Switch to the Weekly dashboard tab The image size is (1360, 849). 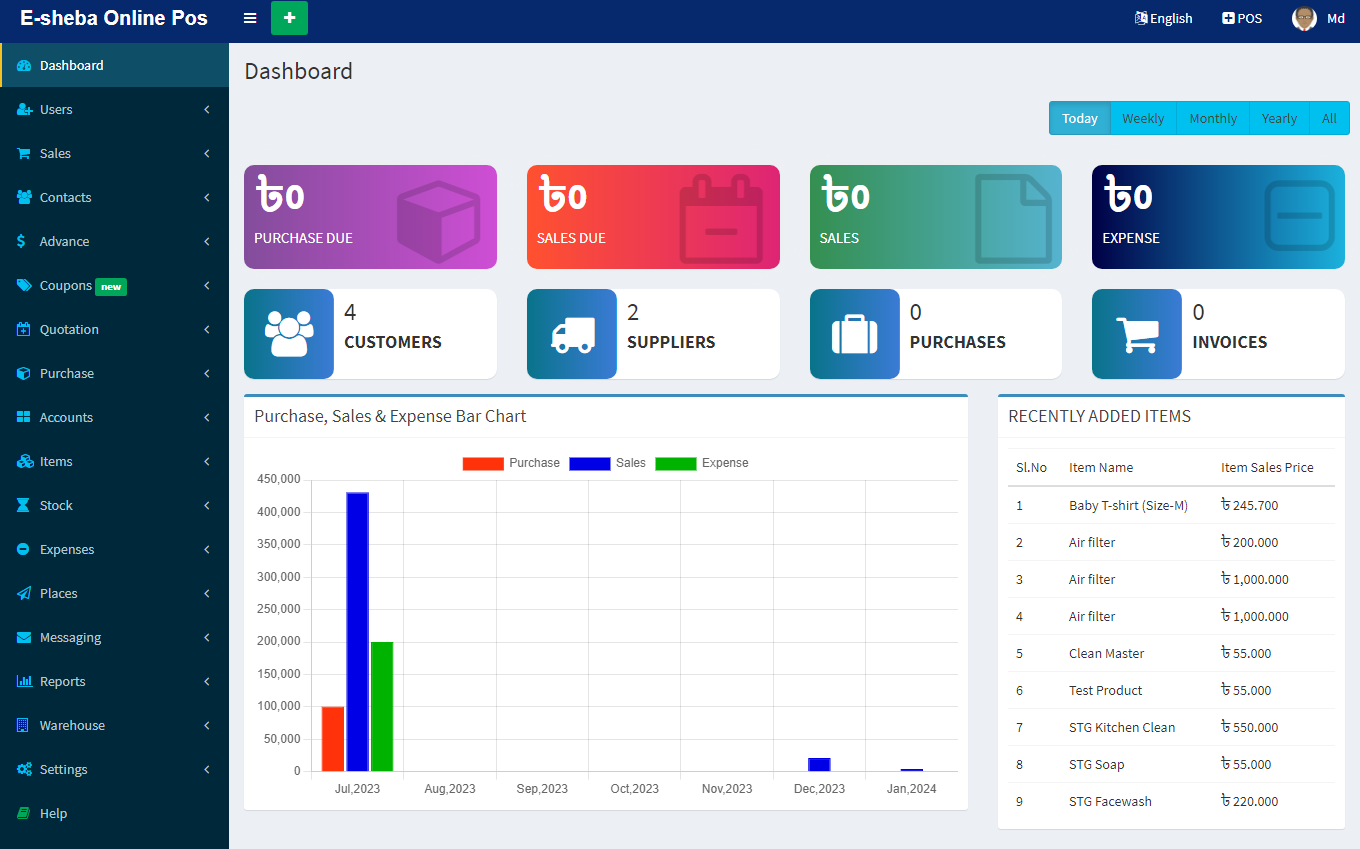click(1143, 118)
